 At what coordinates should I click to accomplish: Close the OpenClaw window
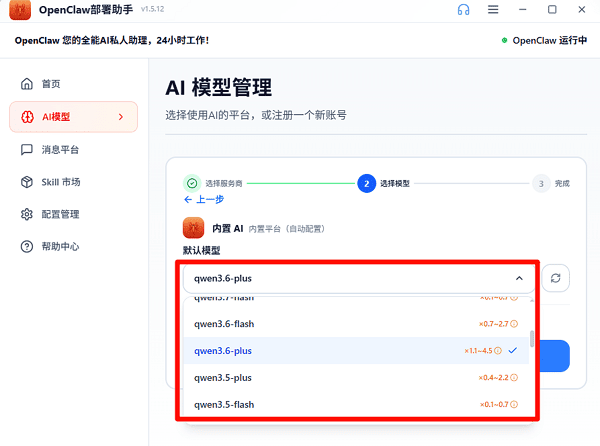click(x=582, y=10)
